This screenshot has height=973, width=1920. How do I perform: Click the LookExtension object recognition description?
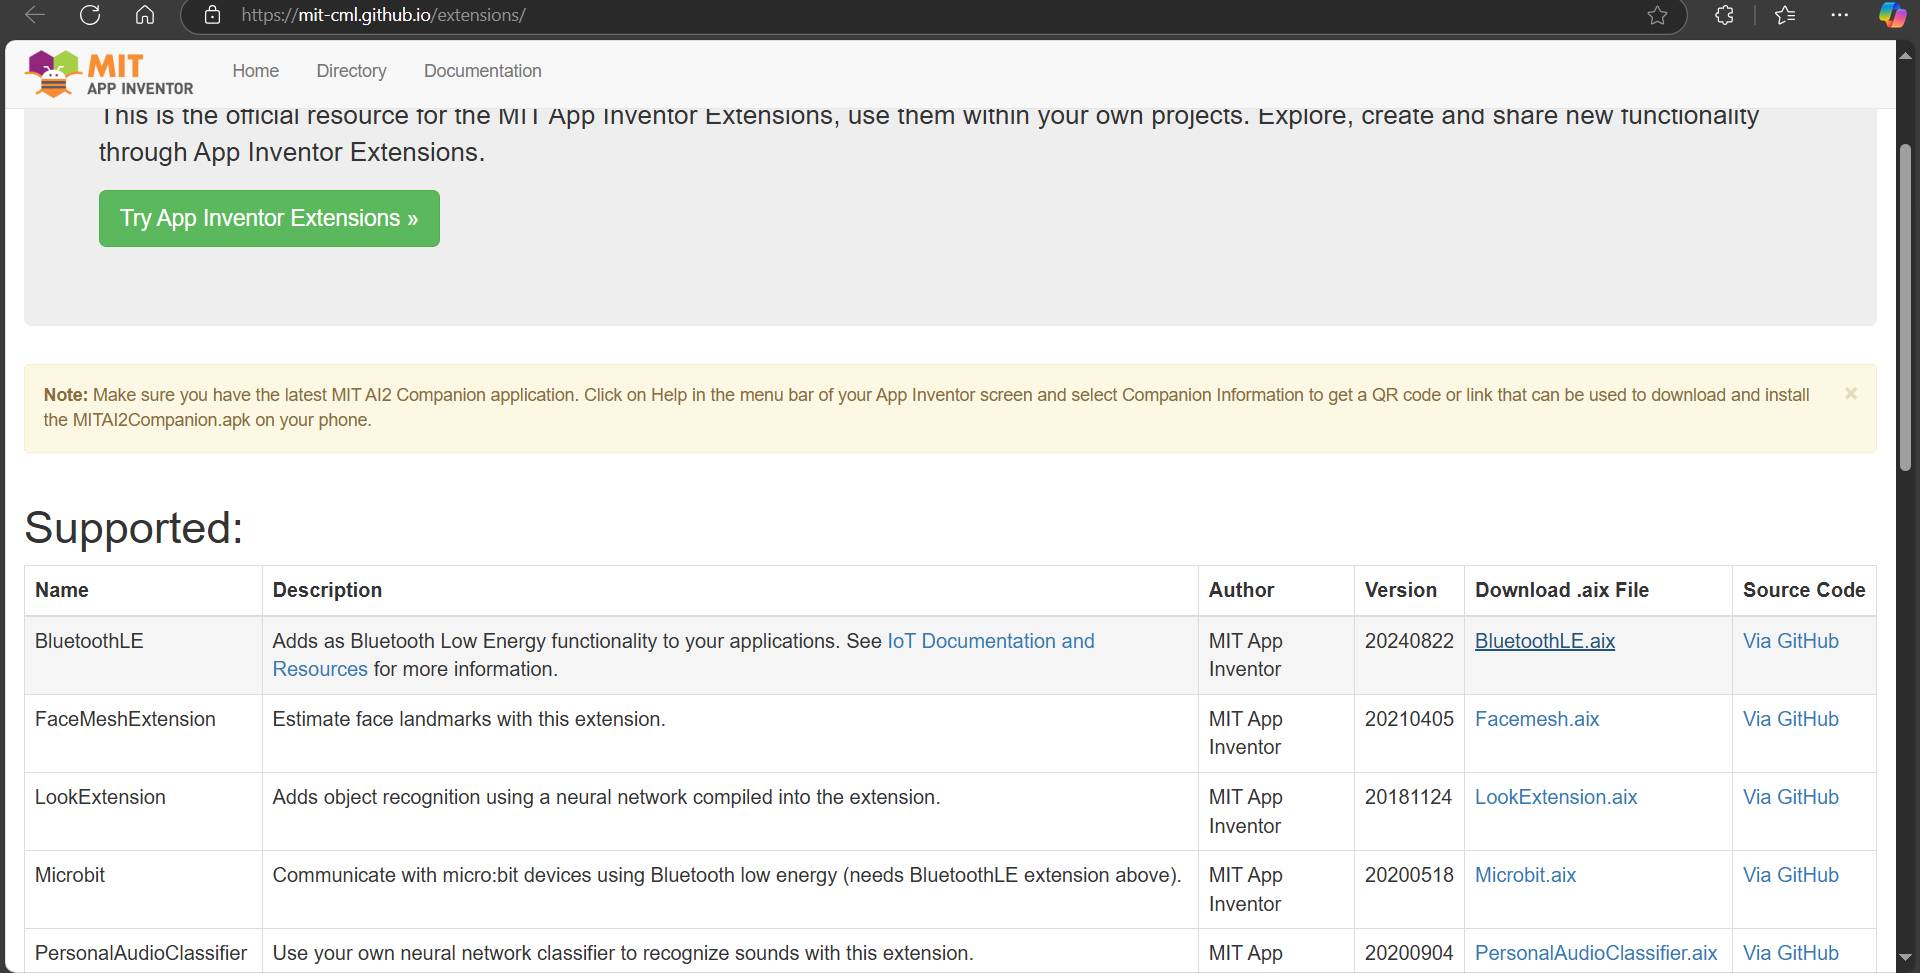click(x=606, y=797)
